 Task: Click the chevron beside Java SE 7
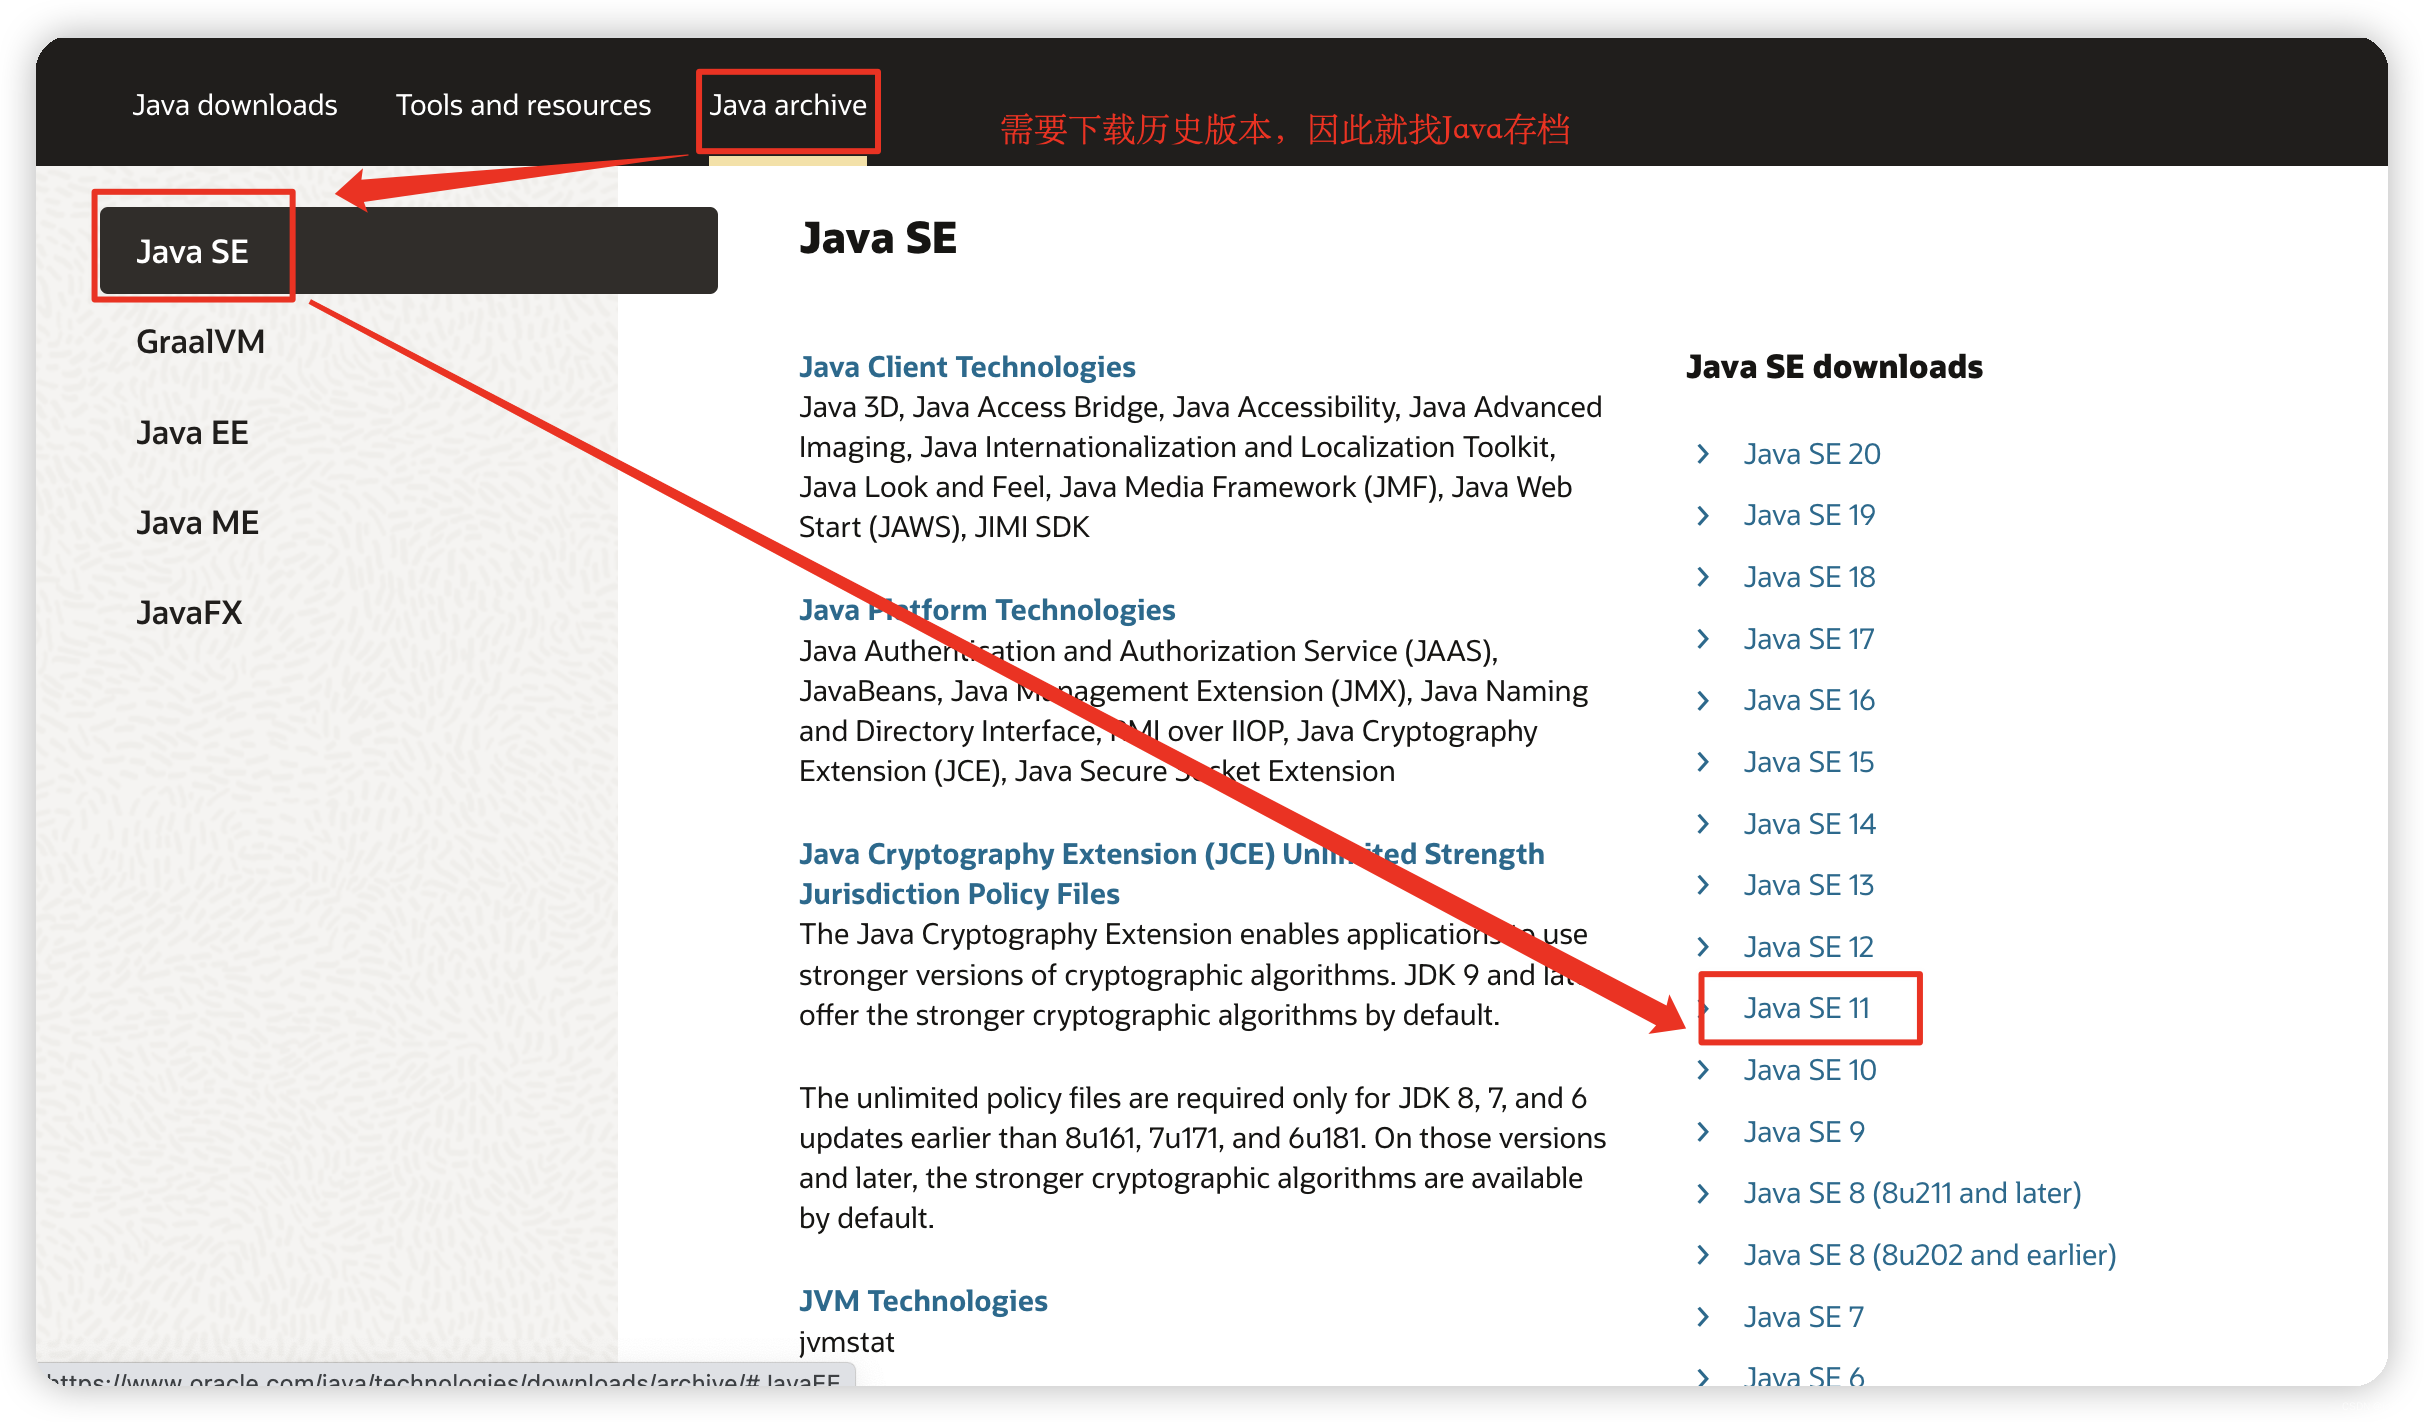[x=1703, y=1317]
